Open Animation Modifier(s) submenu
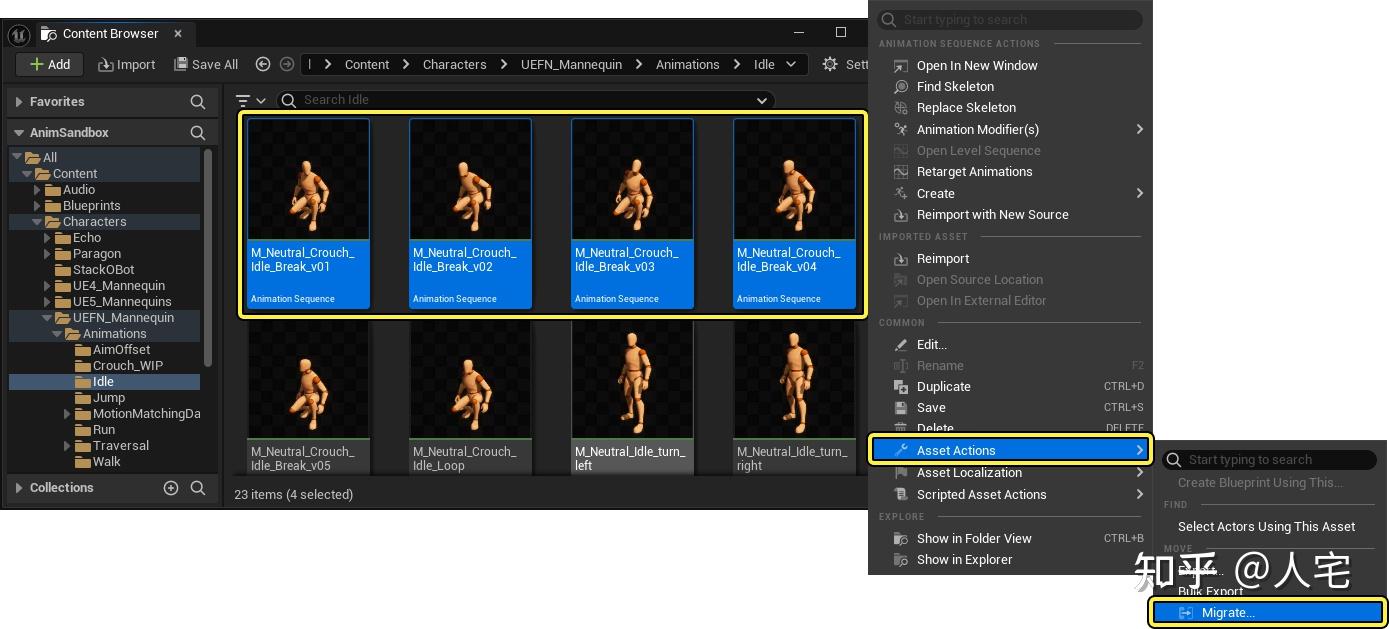This screenshot has height=629, width=1389. [x=1010, y=130]
